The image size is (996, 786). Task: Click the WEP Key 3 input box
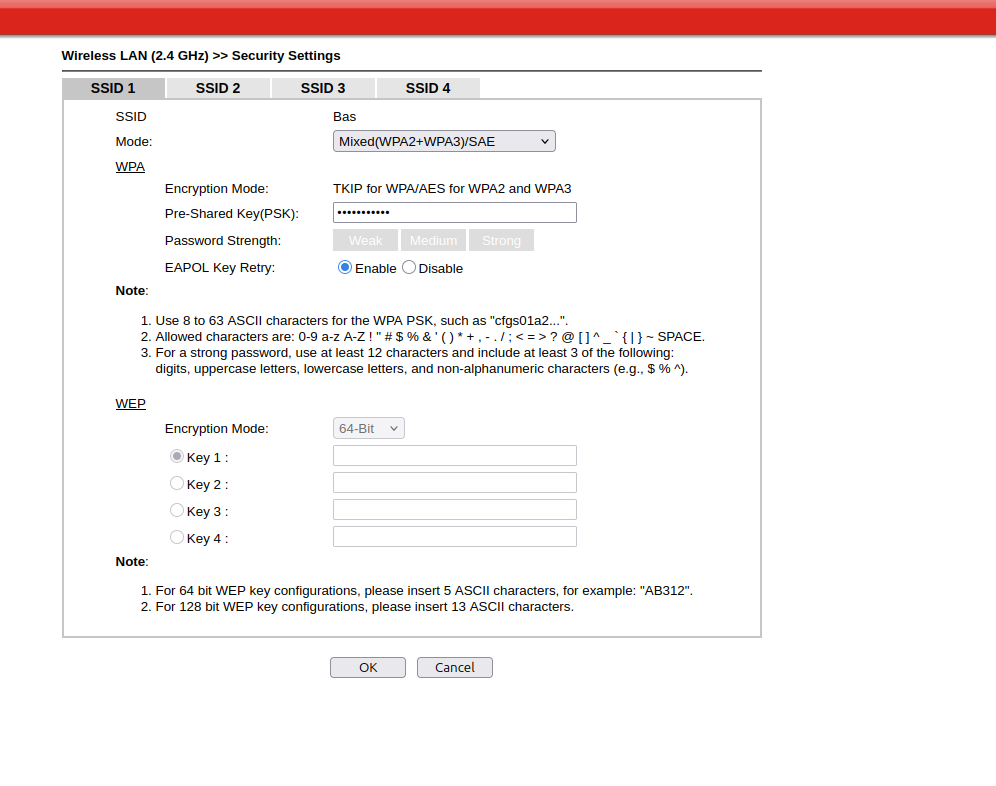coord(454,510)
